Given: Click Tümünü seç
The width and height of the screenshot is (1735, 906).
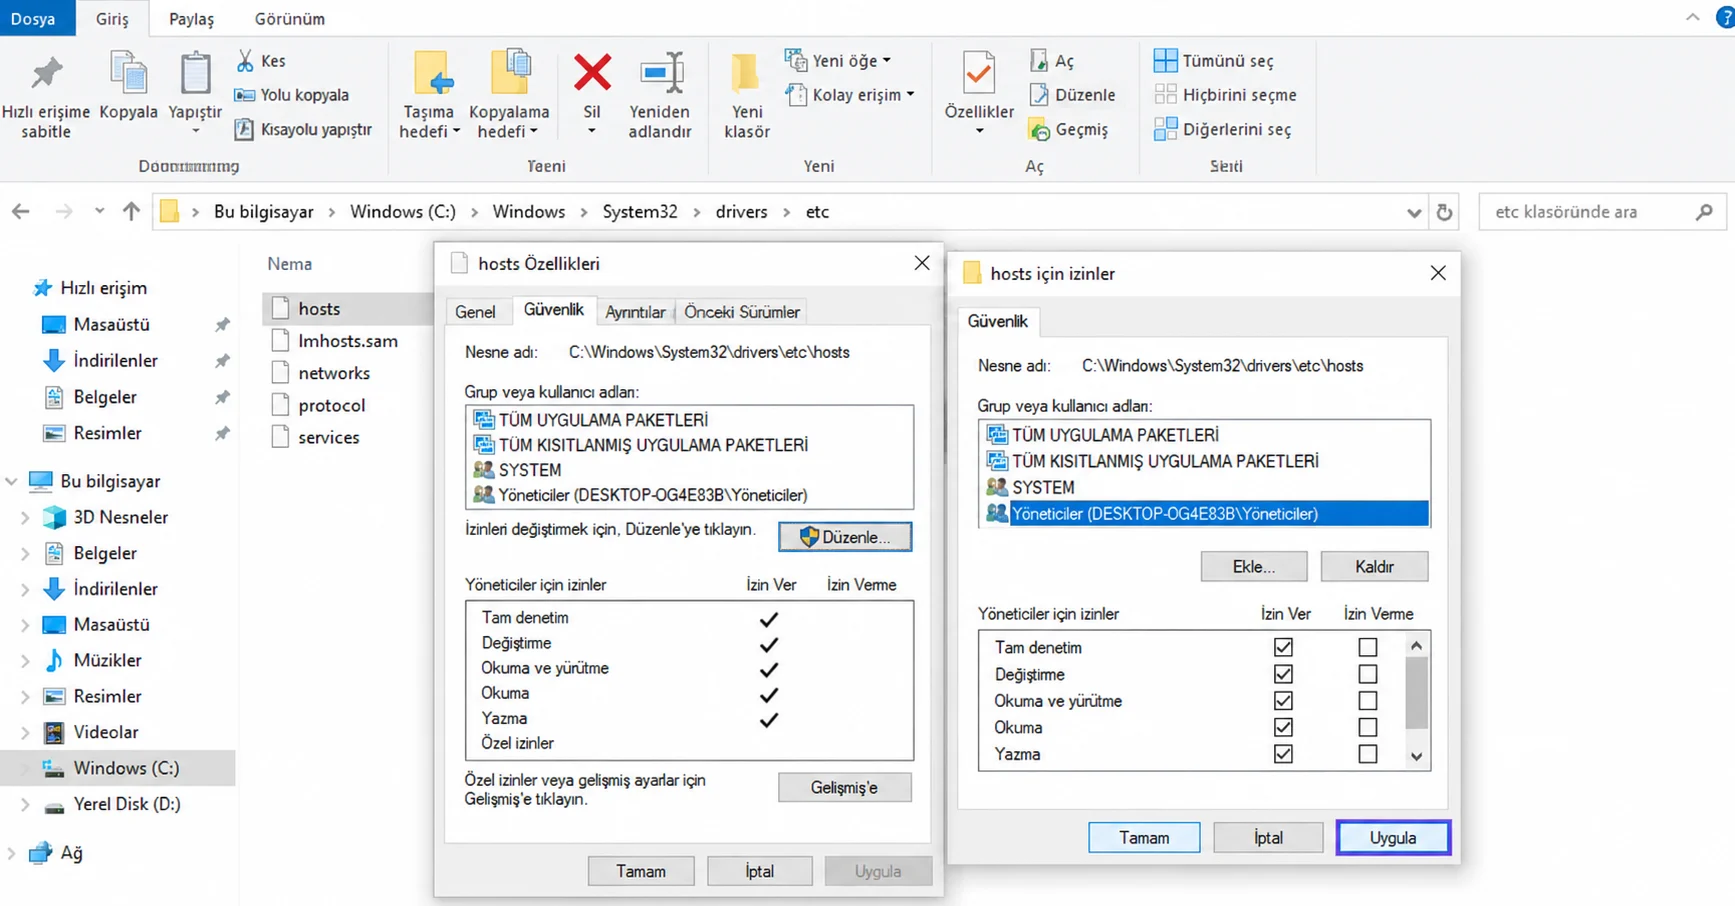Looking at the screenshot, I should (1214, 61).
